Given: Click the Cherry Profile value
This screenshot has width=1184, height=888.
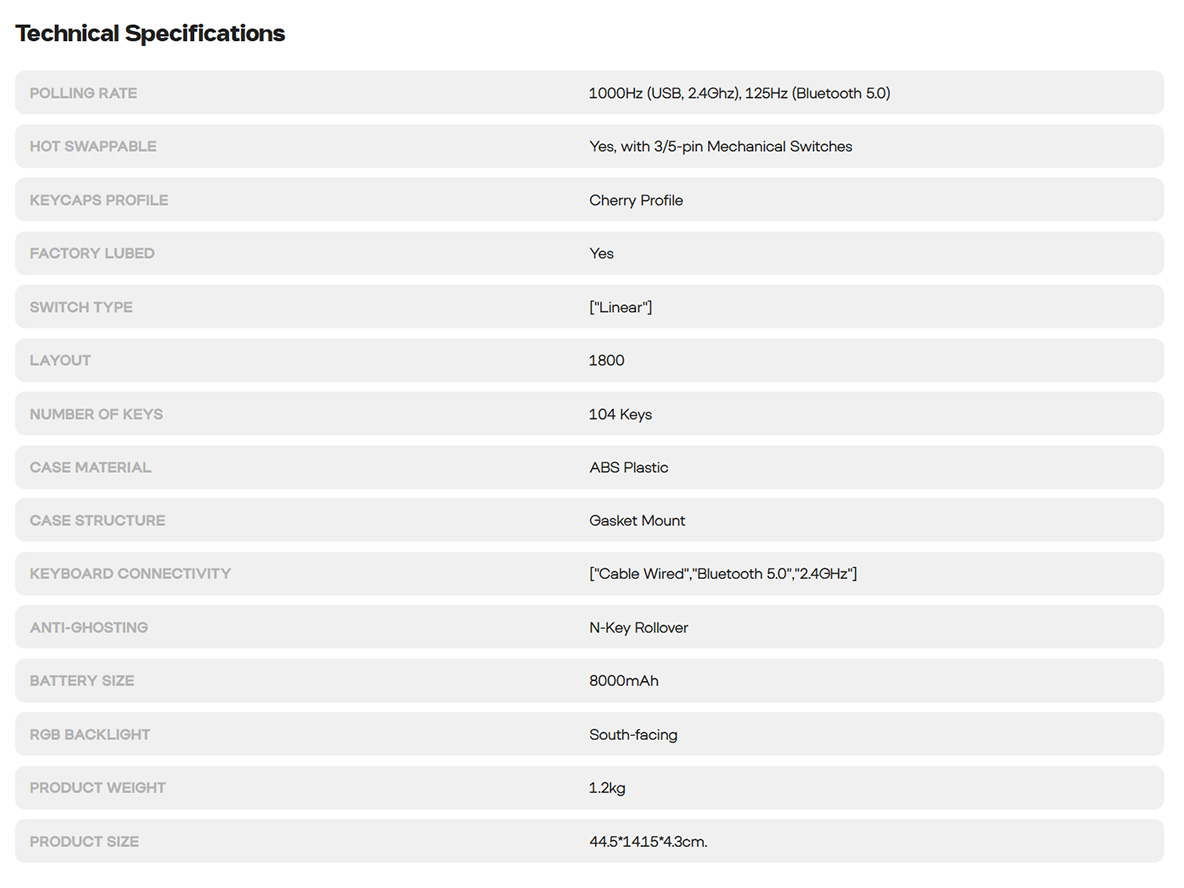Looking at the screenshot, I should (636, 200).
